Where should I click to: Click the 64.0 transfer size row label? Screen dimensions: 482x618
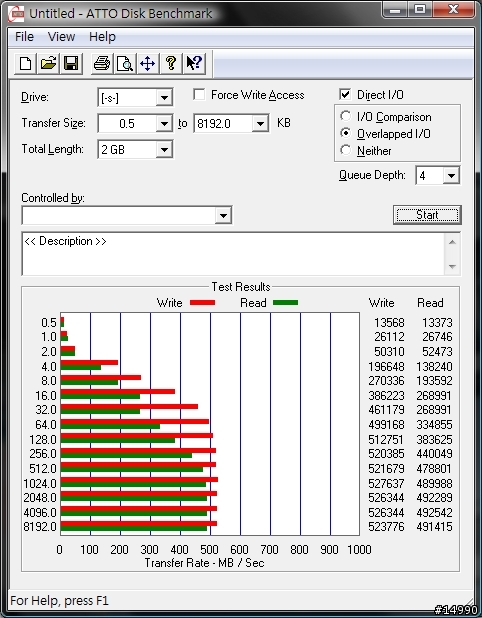coord(46,424)
